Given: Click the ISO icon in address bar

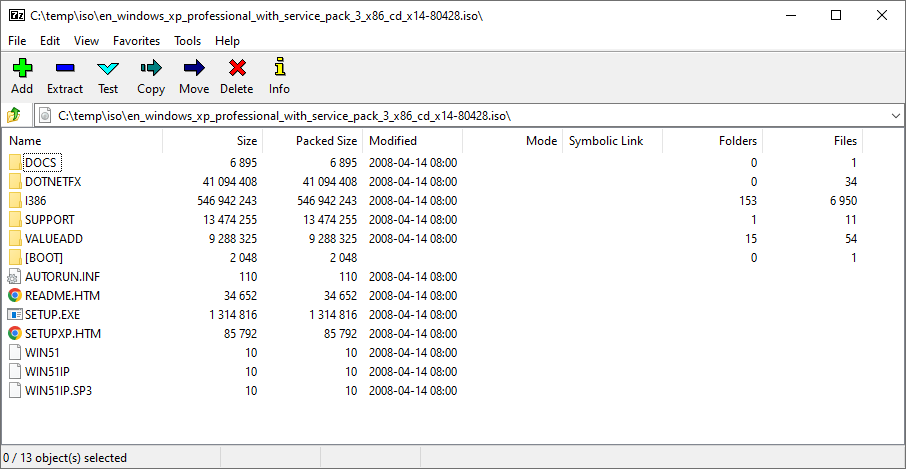Looking at the screenshot, I should click(x=46, y=116).
